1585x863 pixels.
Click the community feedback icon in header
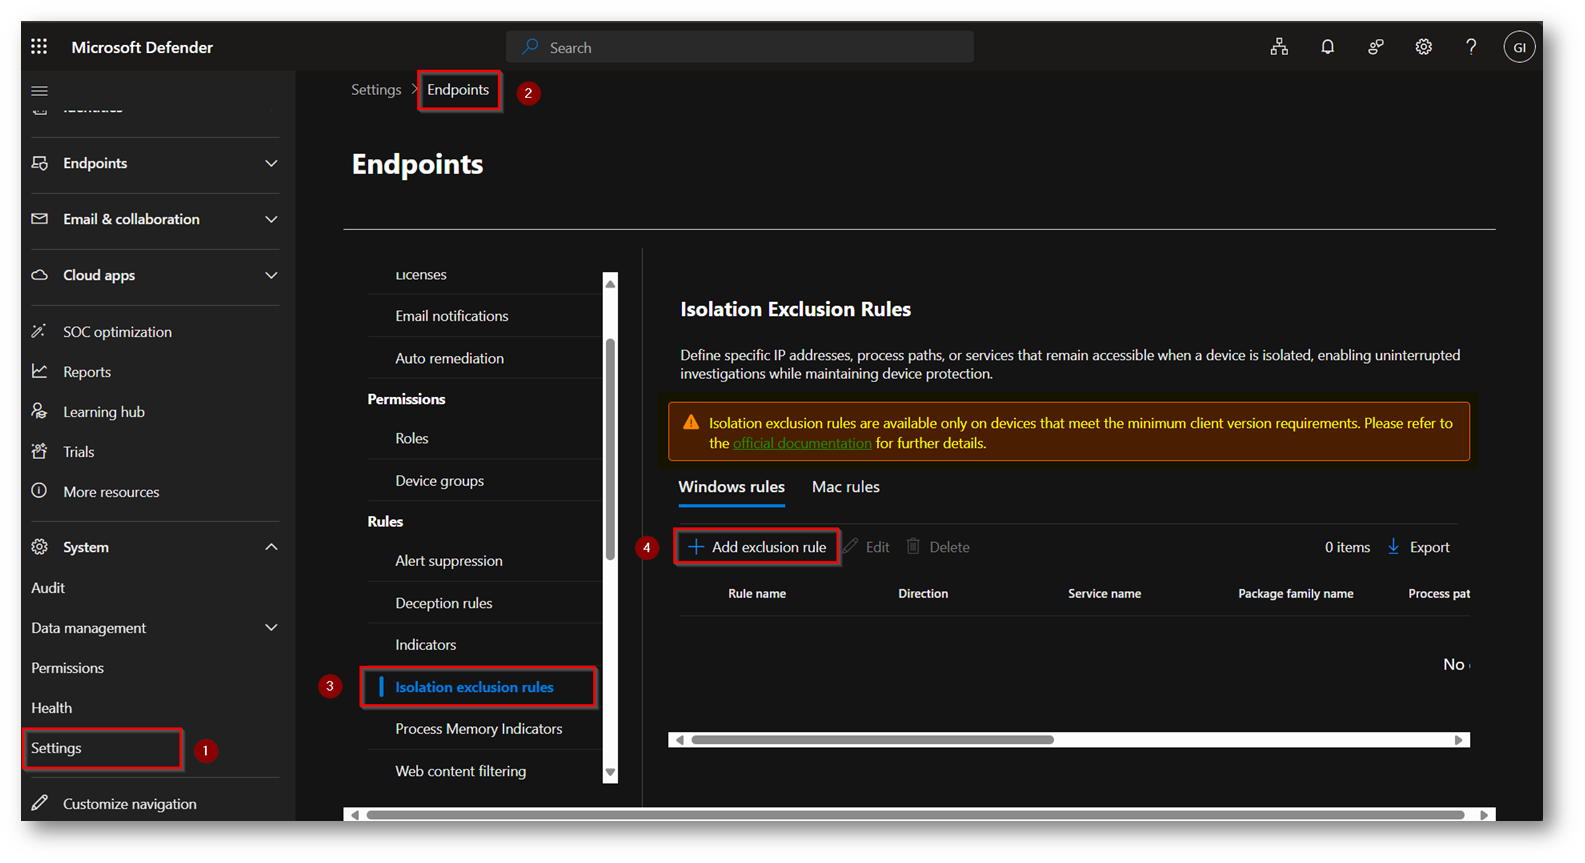point(1376,47)
